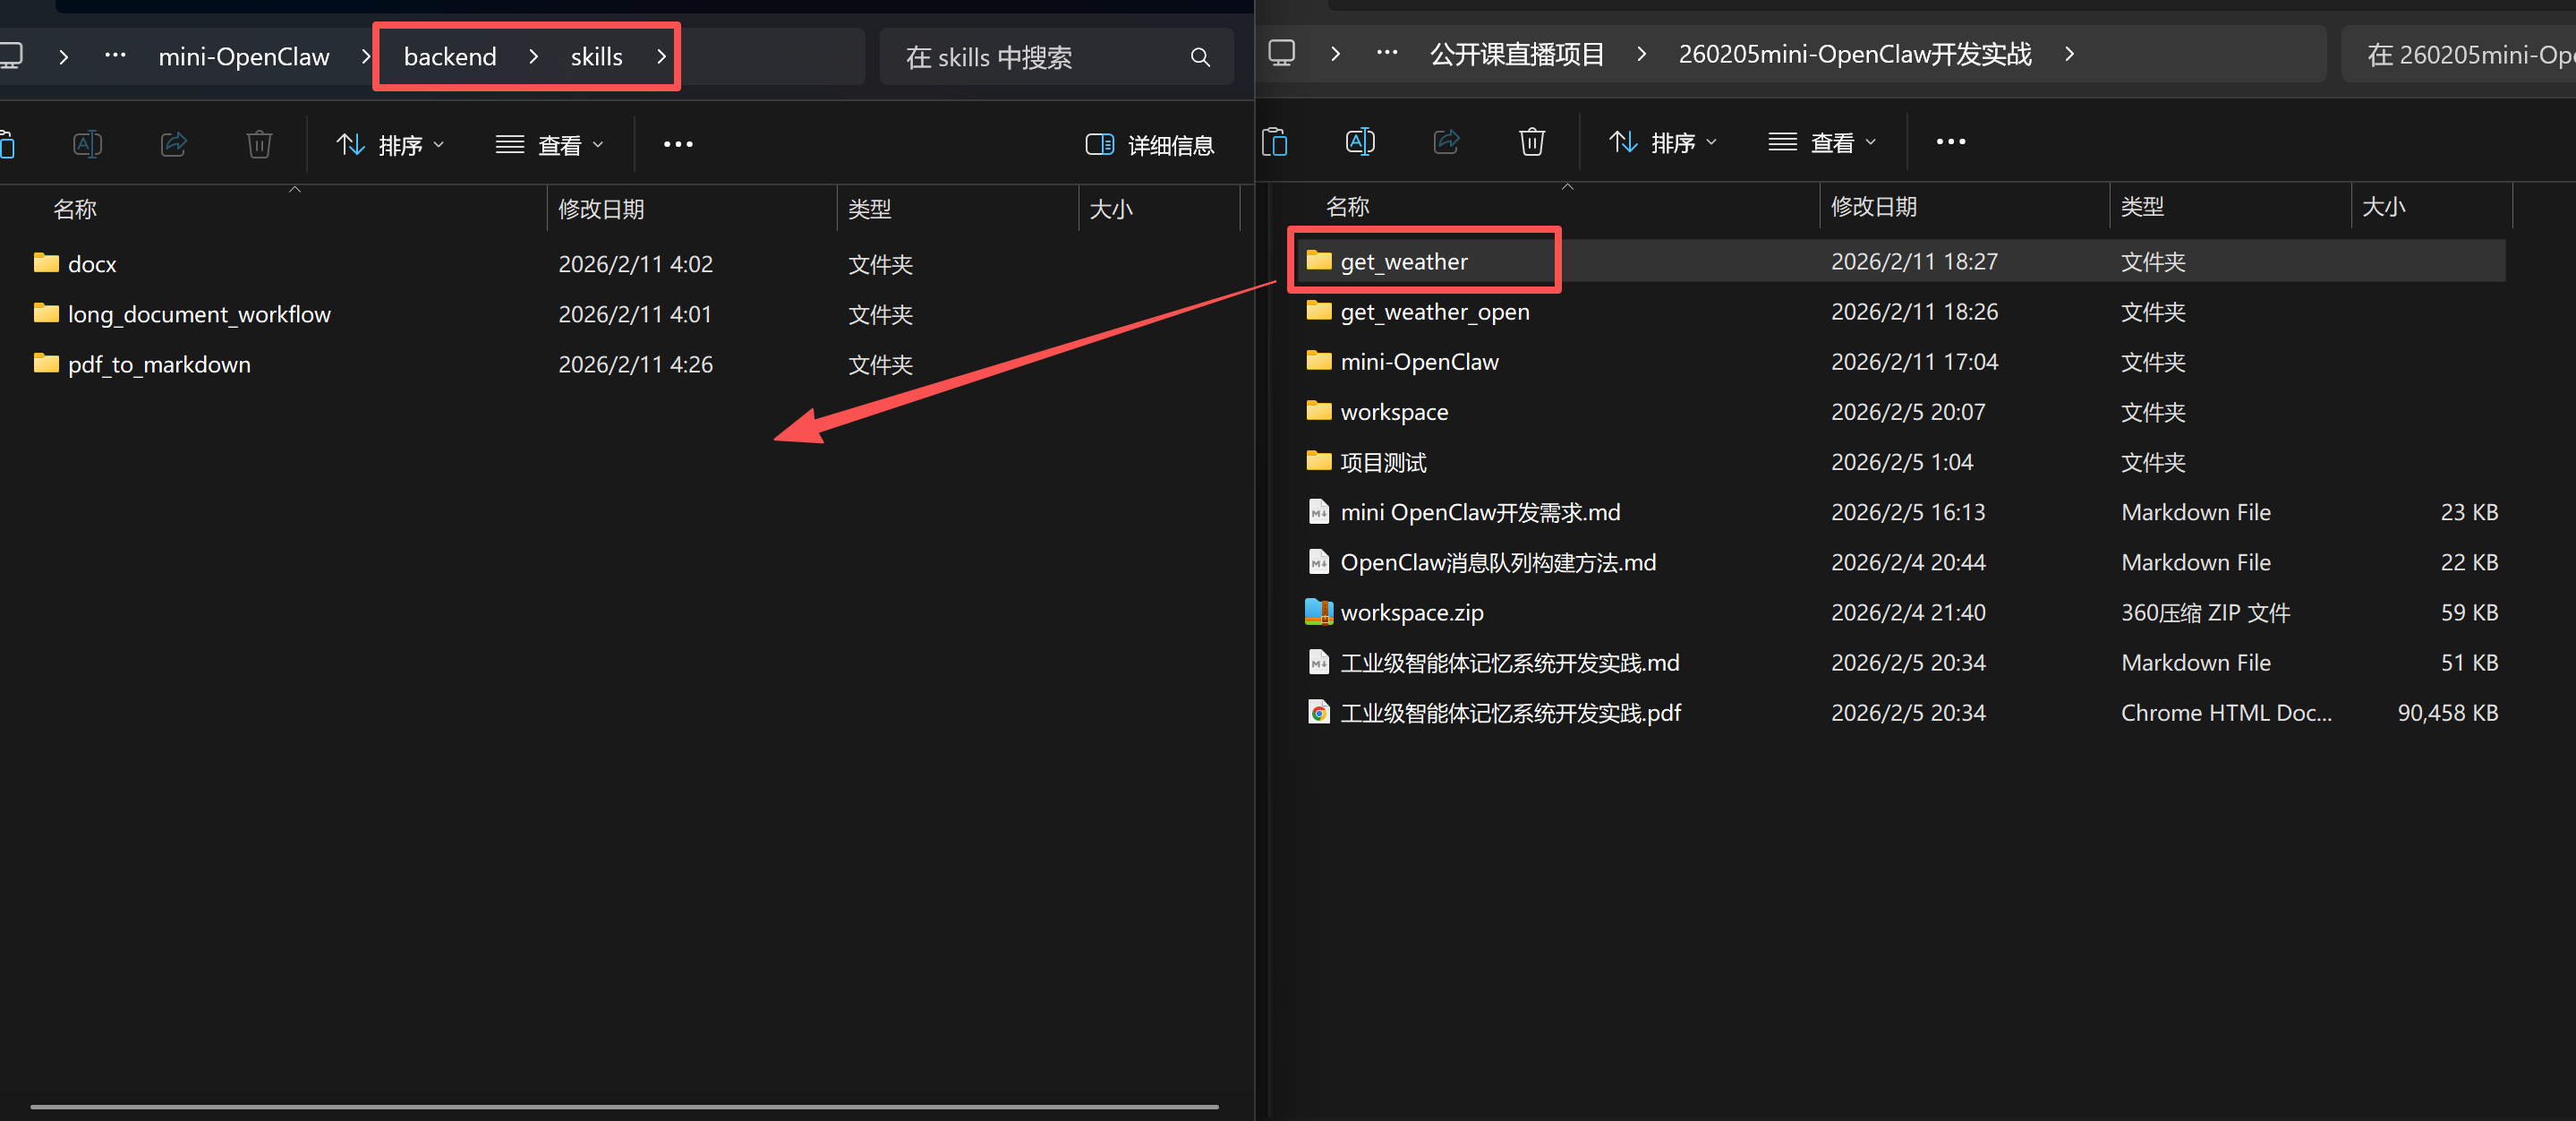Click the long_document_workflow folder icon
This screenshot has width=2576, height=1121.
pos(46,313)
